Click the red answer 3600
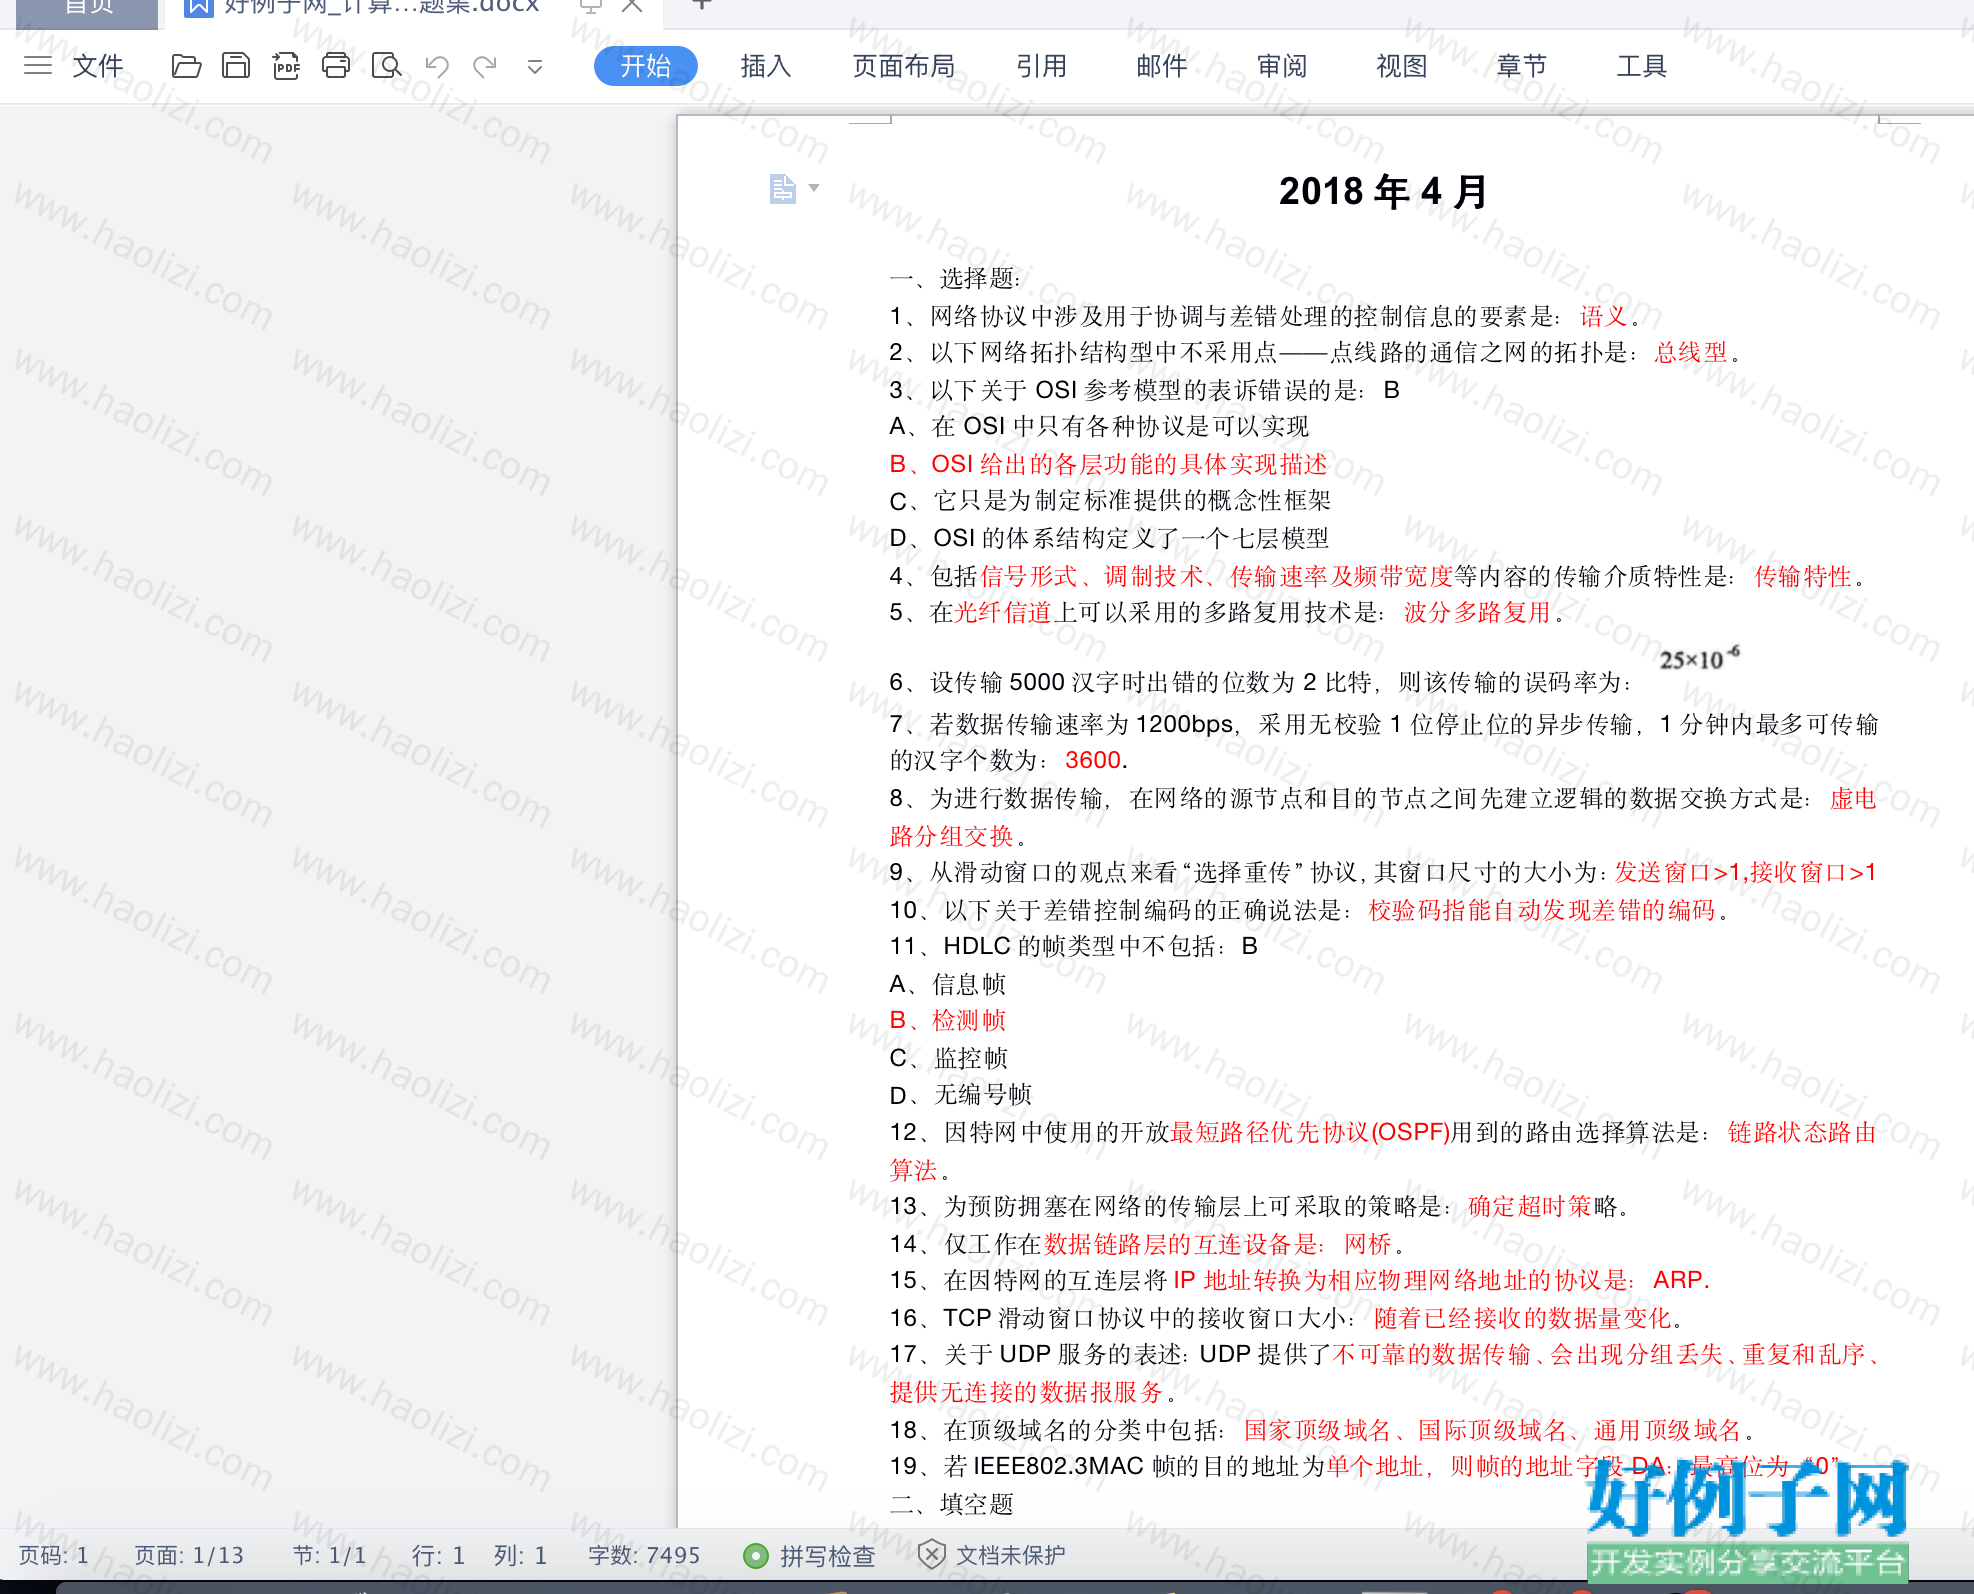The width and height of the screenshot is (1974, 1594). (1093, 760)
